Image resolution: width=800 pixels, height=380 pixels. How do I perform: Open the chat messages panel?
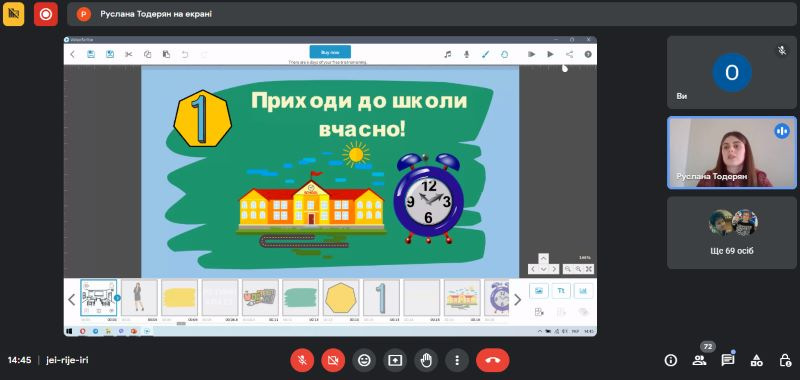(728, 360)
